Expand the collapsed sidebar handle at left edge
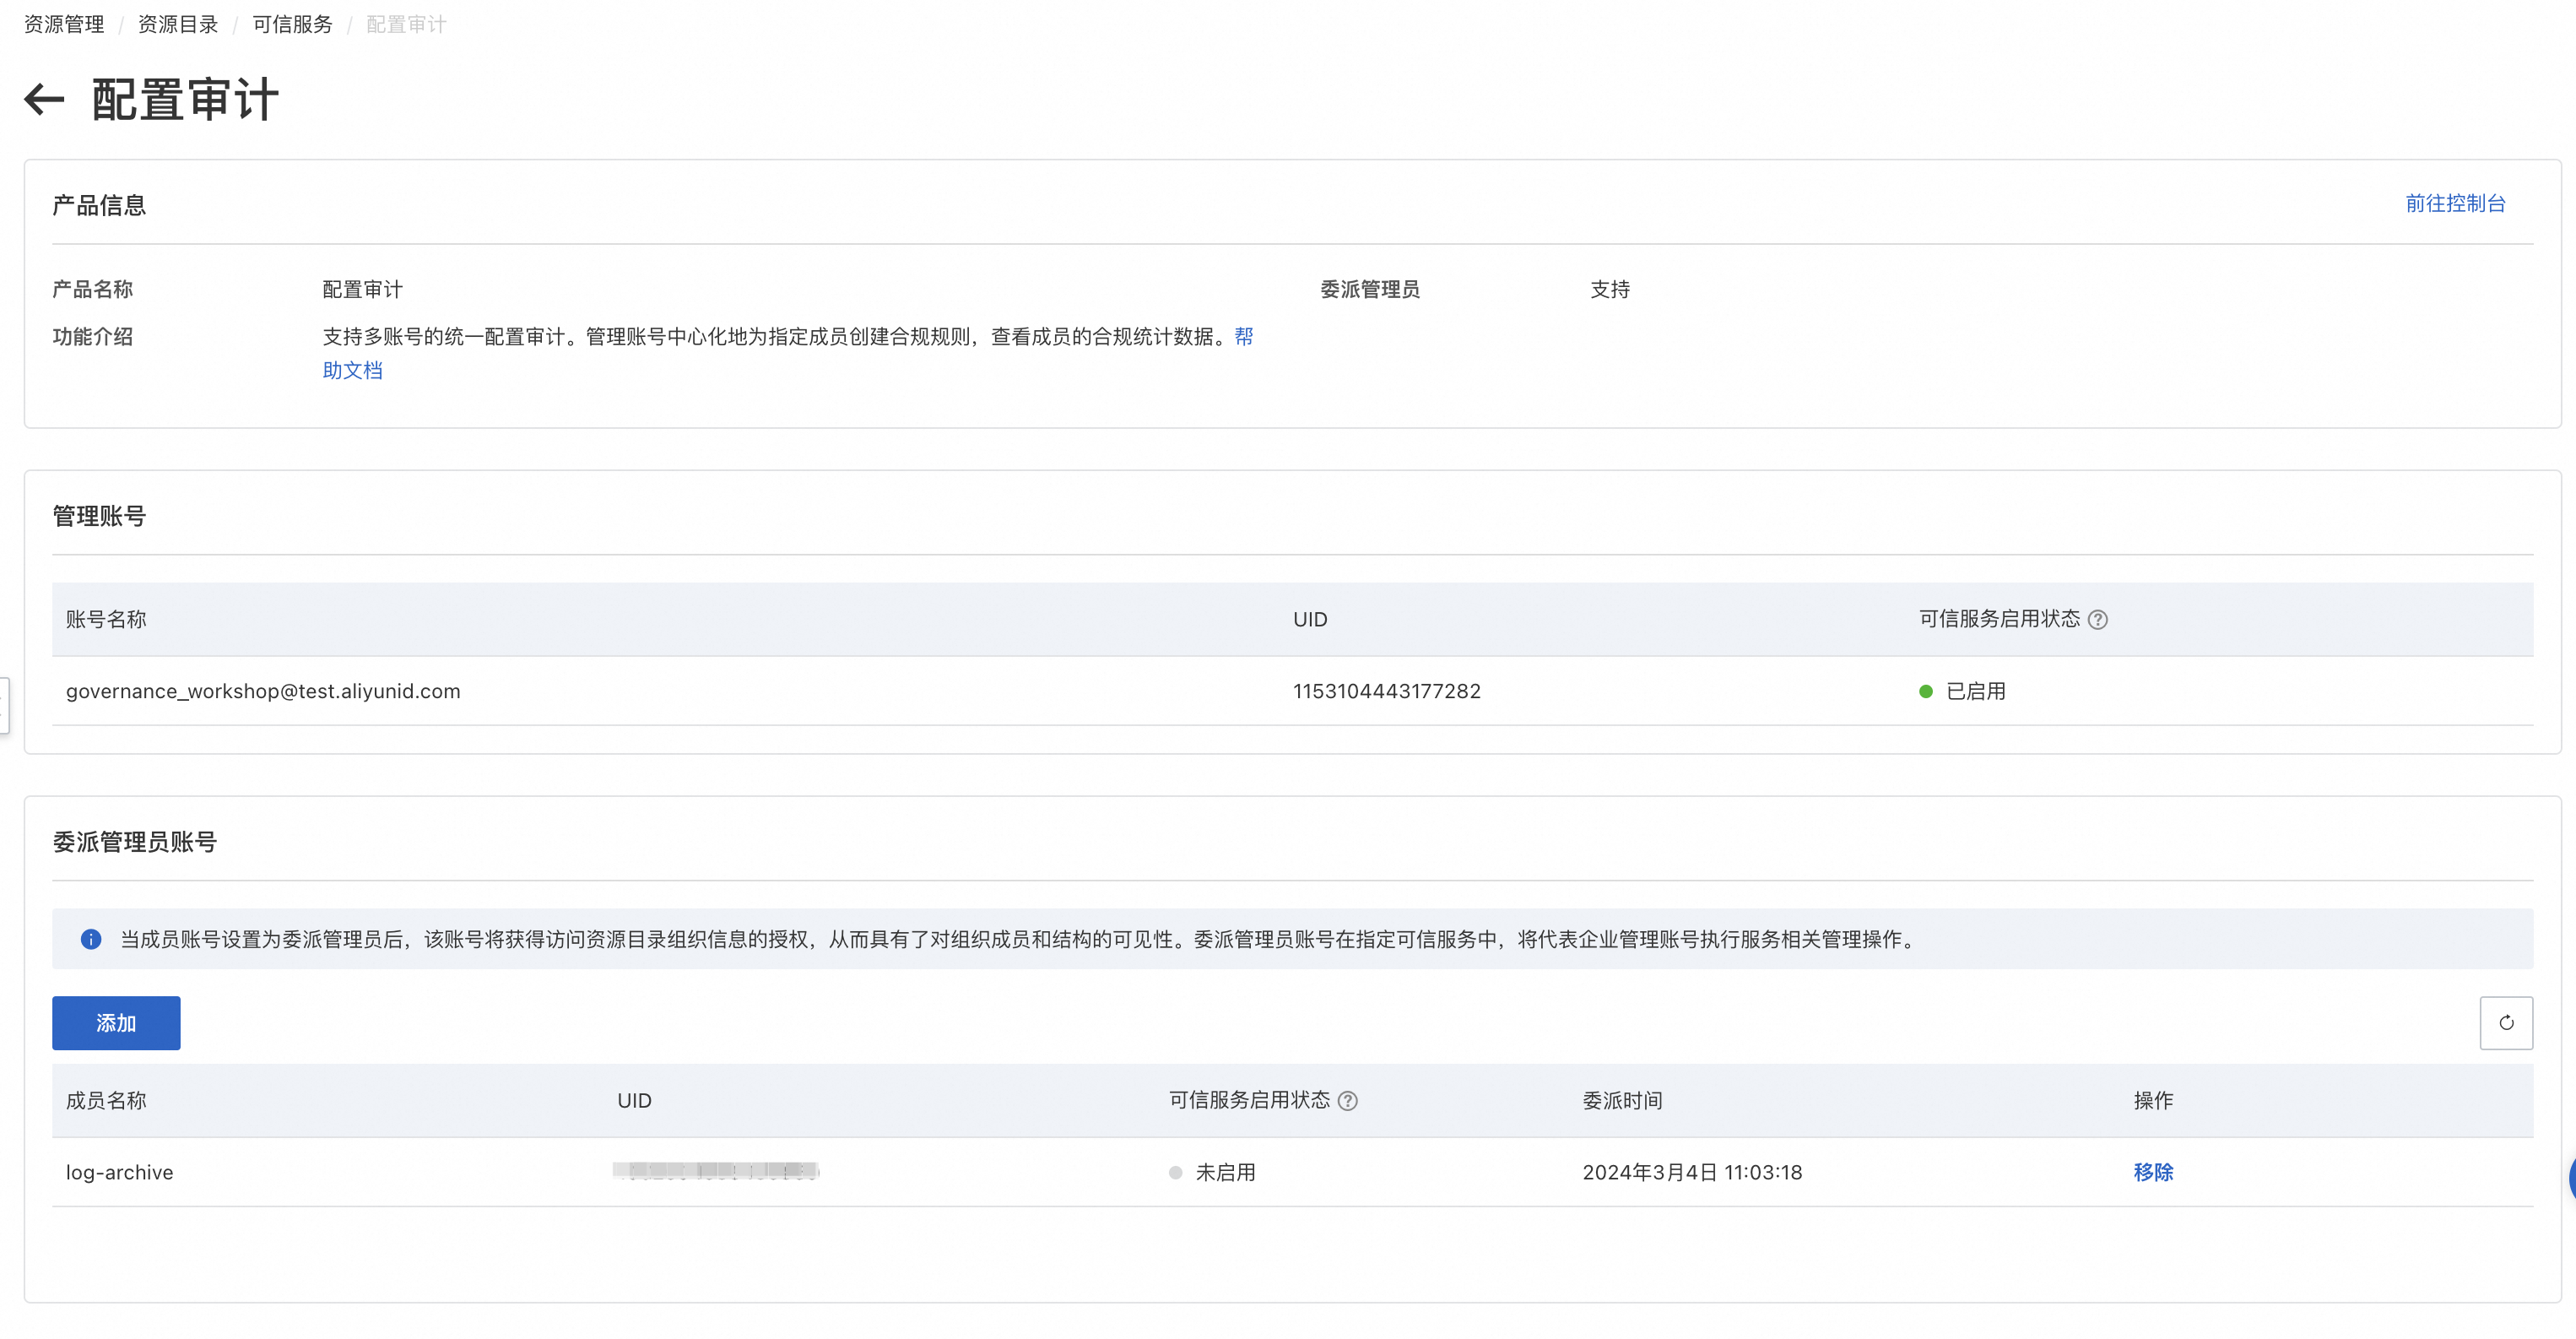The height and width of the screenshot is (1339, 2576). click(4, 705)
